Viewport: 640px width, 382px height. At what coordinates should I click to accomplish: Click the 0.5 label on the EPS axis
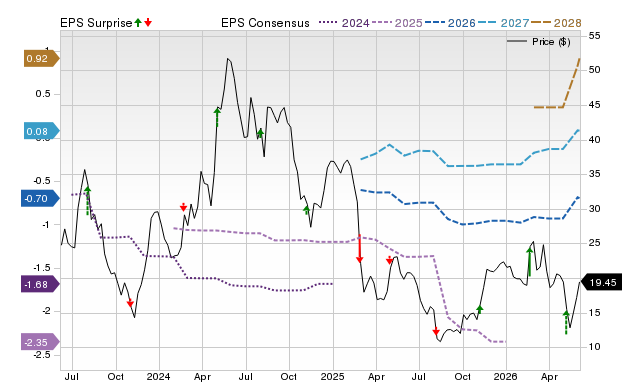click(x=43, y=94)
